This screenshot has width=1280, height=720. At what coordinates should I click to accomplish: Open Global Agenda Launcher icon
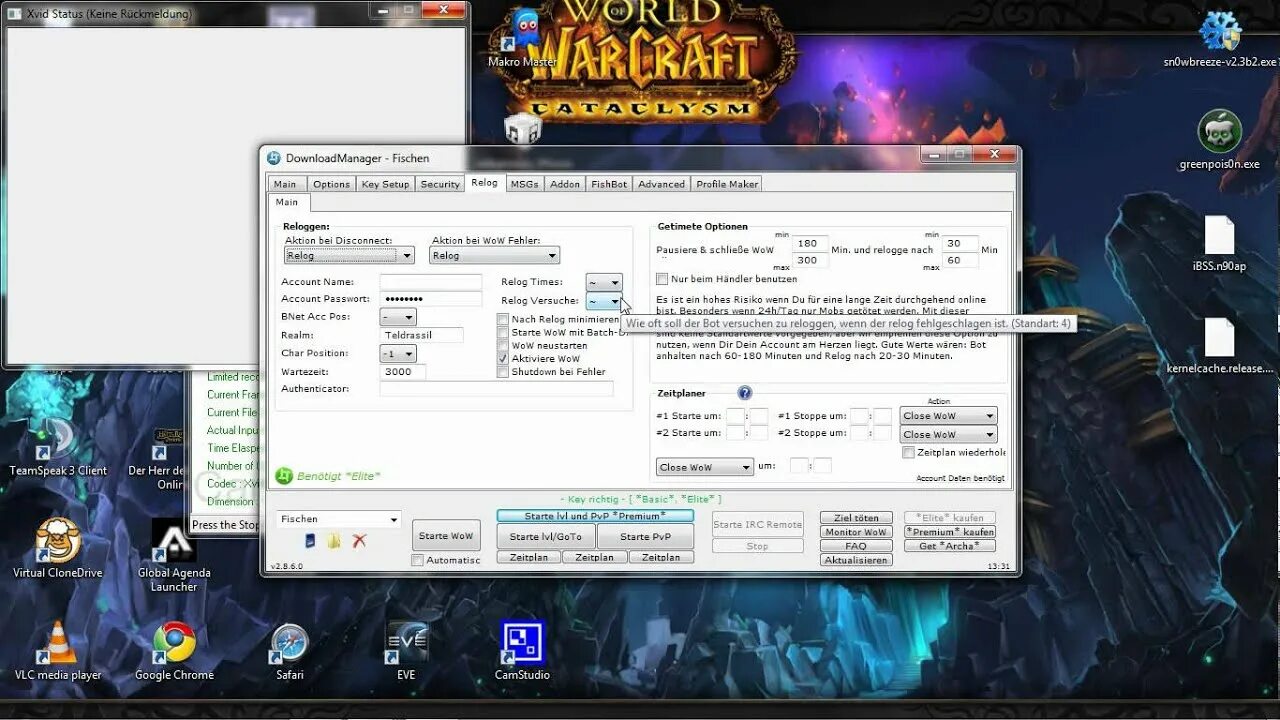click(x=174, y=555)
